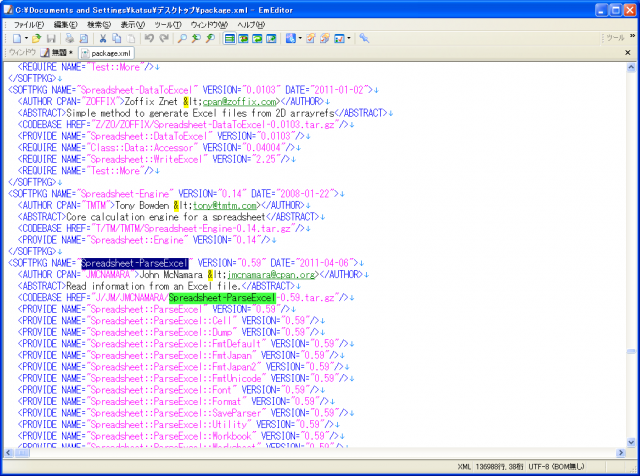The width and height of the screenshot is (640, 476).
Task: Open properties for all configurations
Action: [x=325, y=38]
